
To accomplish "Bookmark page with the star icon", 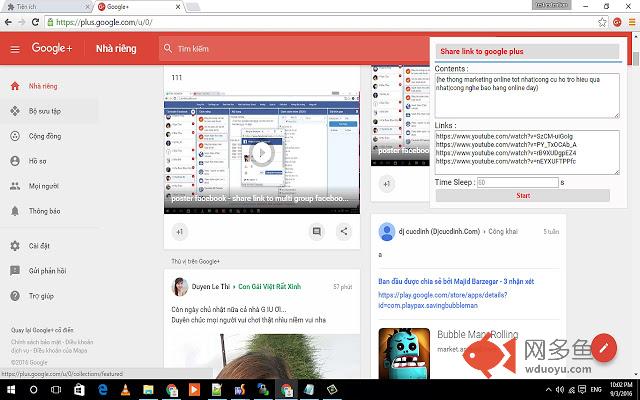I will 602,22.
